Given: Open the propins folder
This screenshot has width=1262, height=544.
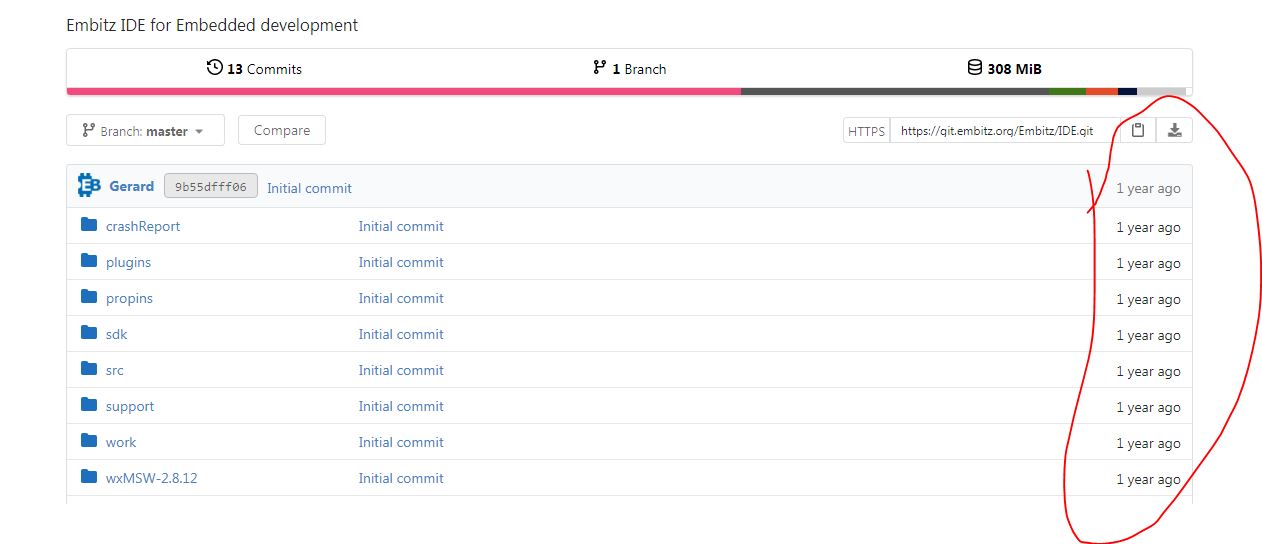Looking at the screenshot, I should pyautogui.click(x=129, y=298).
